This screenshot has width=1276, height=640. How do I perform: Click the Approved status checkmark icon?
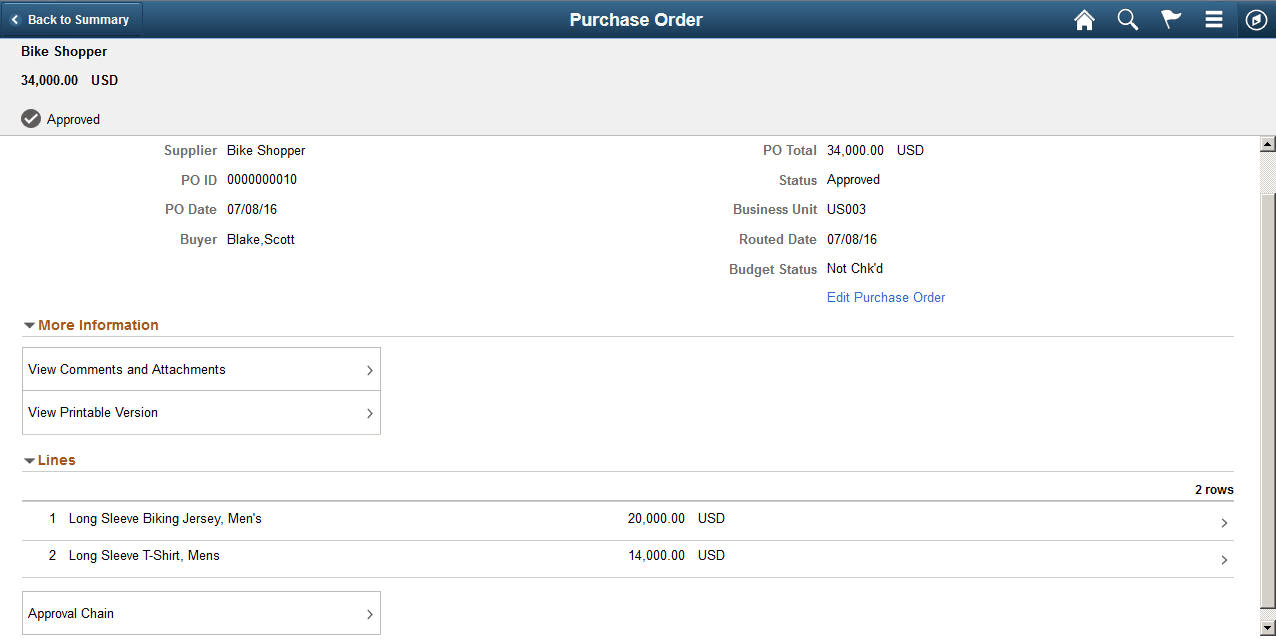[31, 118]
